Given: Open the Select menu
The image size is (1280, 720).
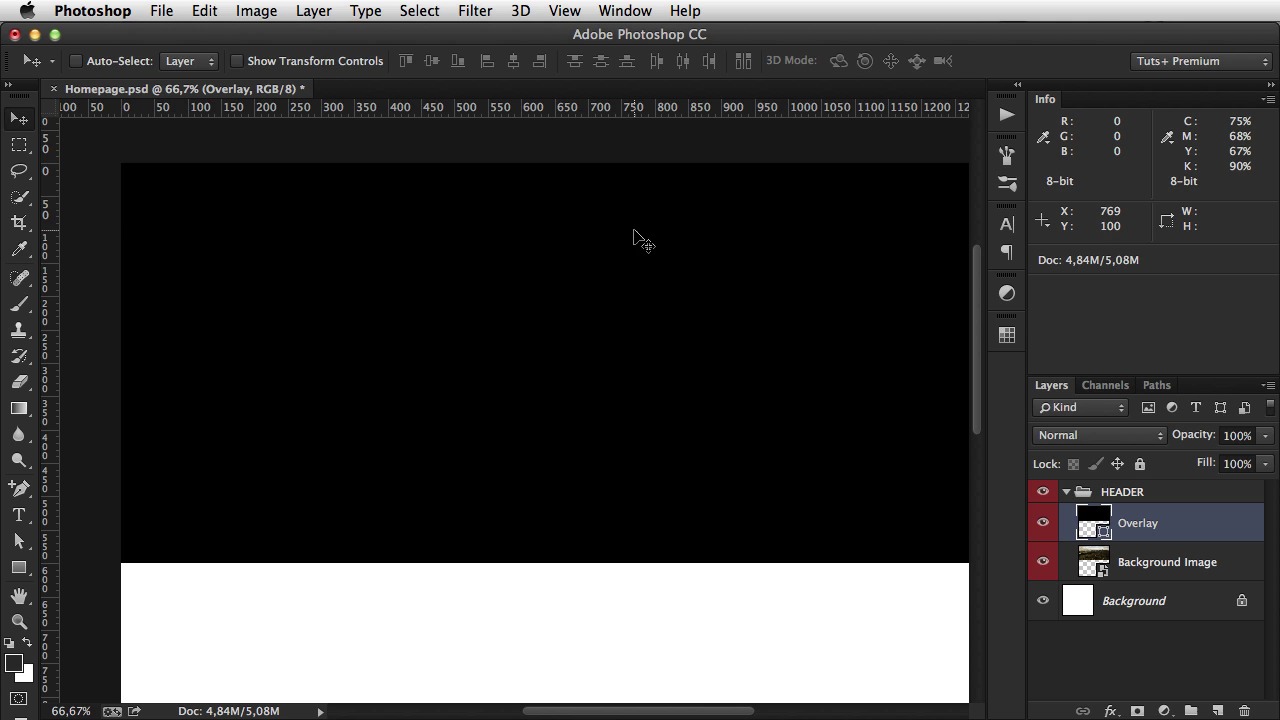Looking at the screenshot, I should click(x=419, y=11).
